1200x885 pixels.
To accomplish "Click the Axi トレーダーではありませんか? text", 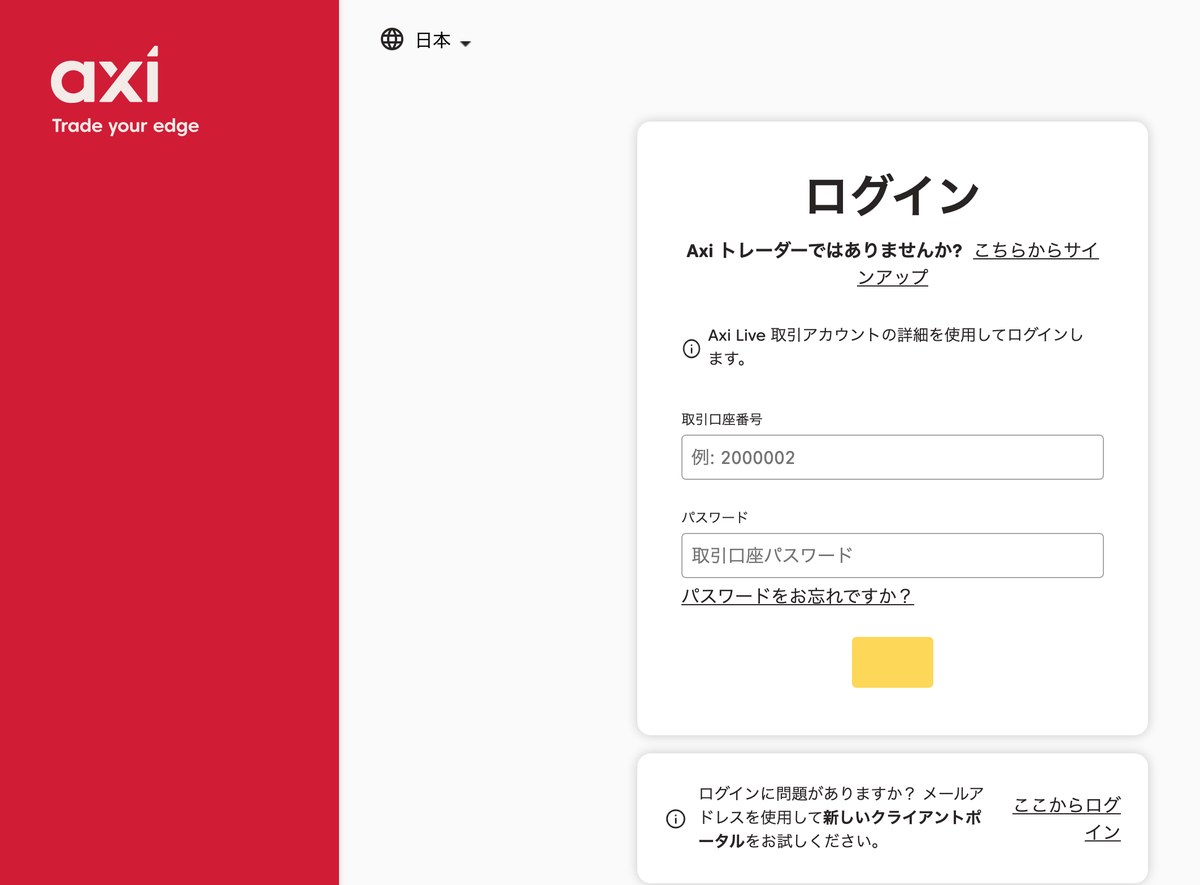I will coord(824,250).
